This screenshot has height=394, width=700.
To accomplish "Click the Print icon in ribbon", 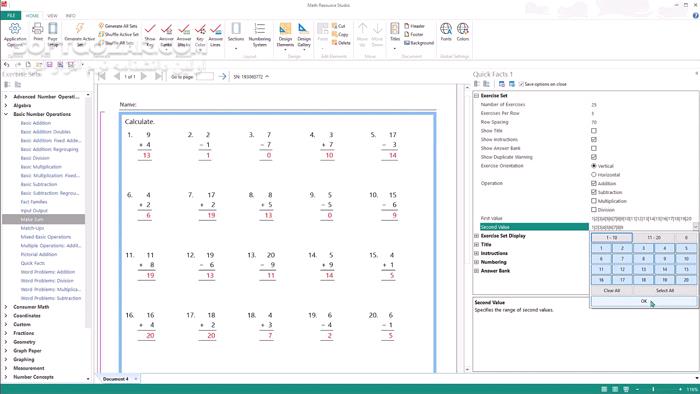I will 38,29.
